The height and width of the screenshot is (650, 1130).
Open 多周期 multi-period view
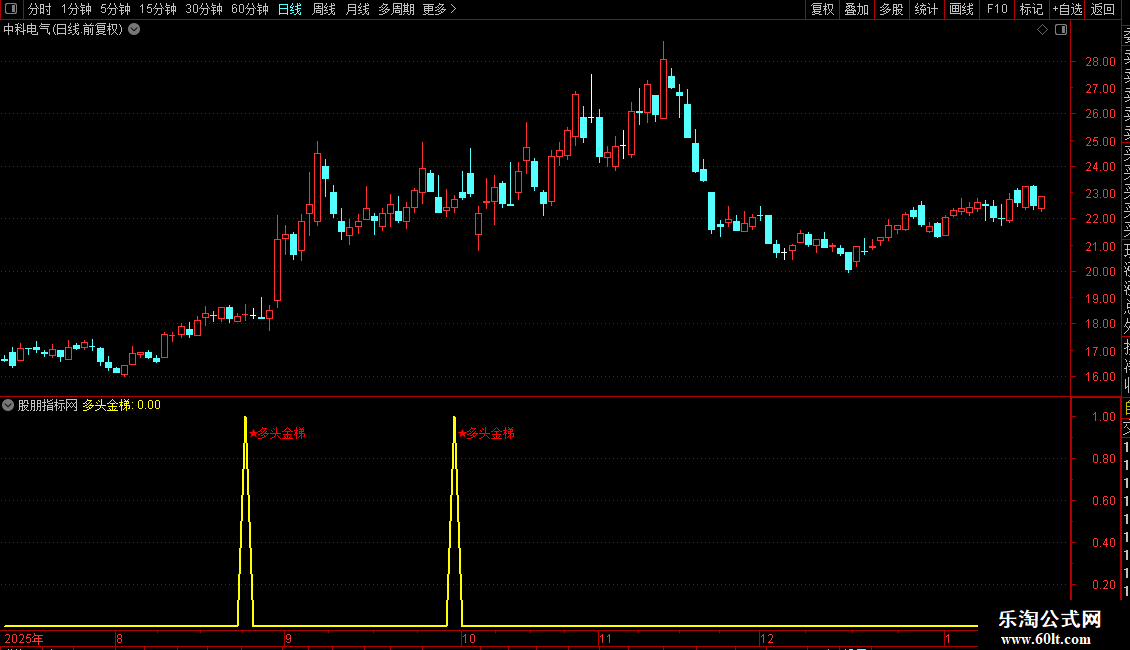[x=396, y=9]
